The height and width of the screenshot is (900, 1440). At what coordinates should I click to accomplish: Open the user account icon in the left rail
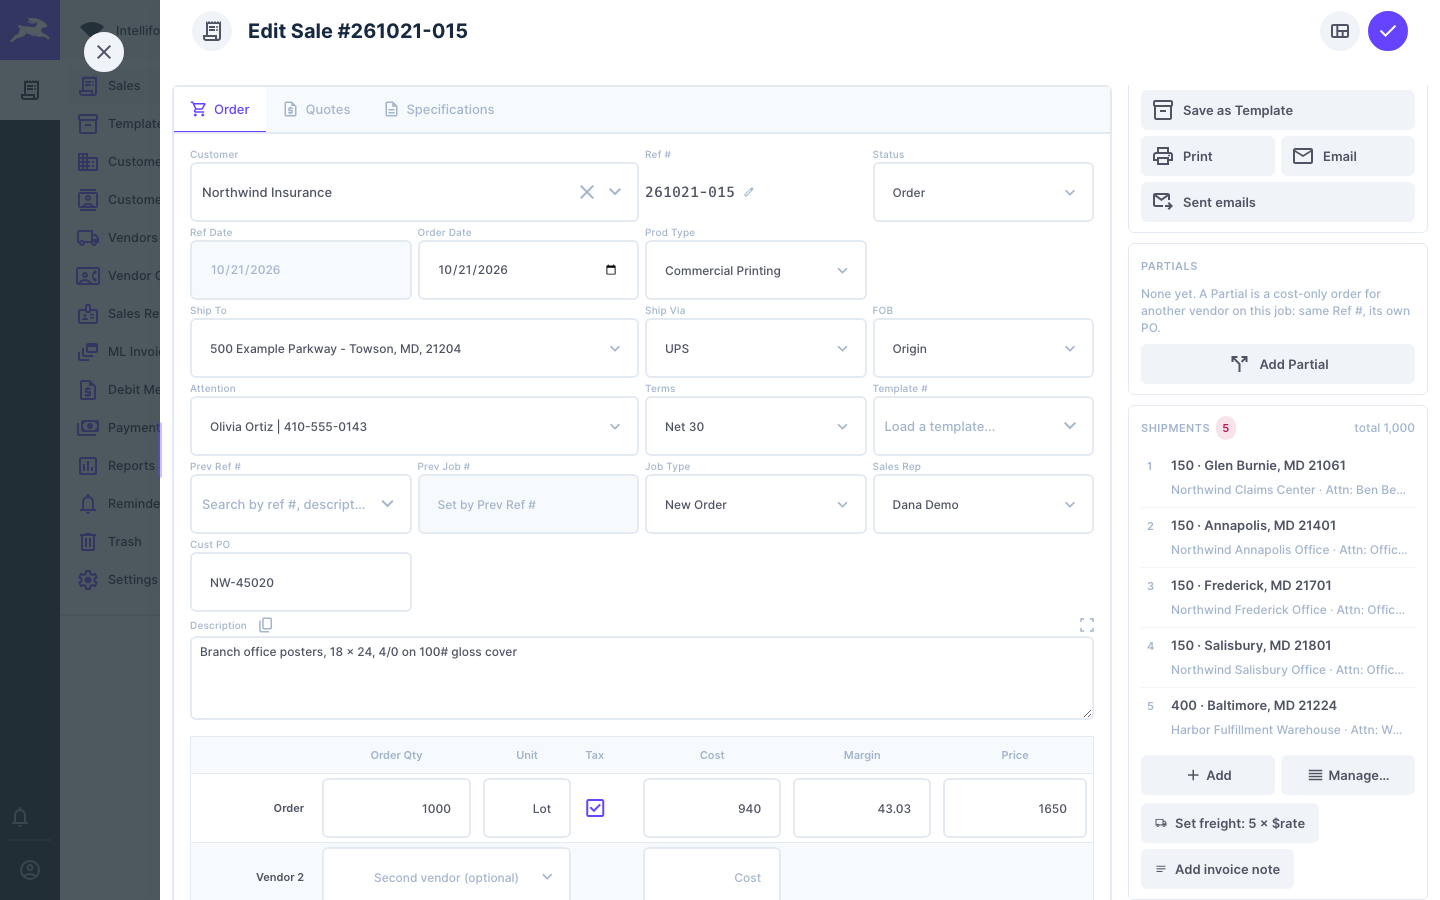click(x=30, y=870)
